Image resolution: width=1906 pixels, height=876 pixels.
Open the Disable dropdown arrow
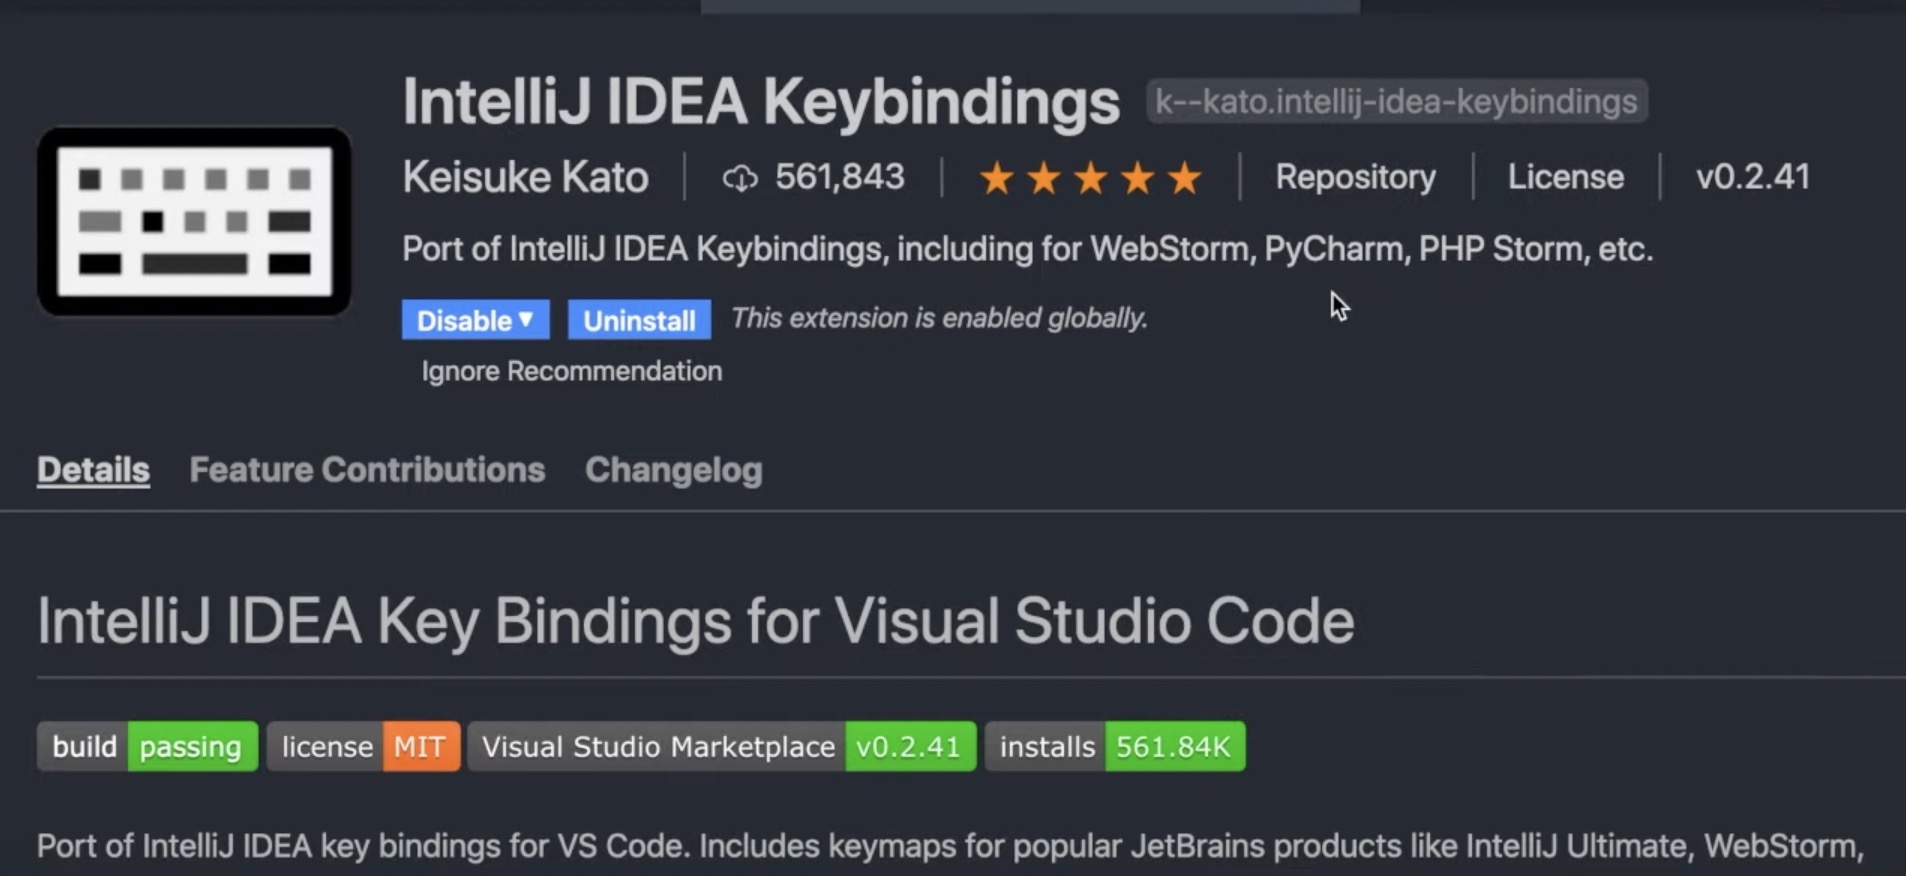pyautogui.click(x=526, y=319)
